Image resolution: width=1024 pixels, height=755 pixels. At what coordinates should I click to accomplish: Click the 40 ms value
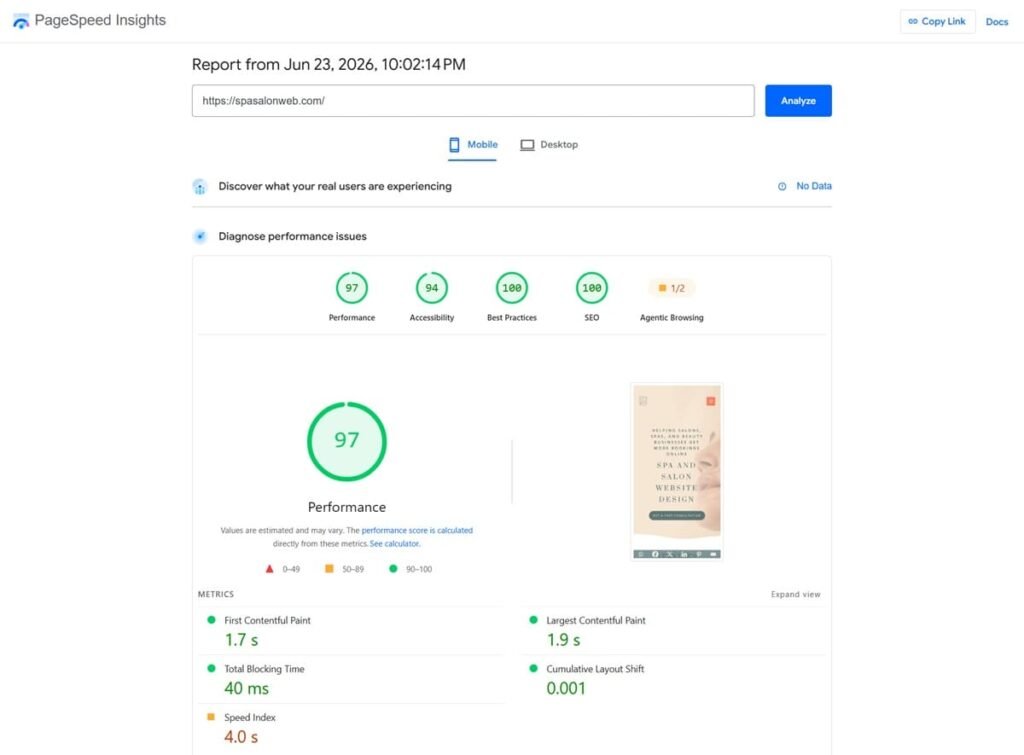[x=246, y=688]
